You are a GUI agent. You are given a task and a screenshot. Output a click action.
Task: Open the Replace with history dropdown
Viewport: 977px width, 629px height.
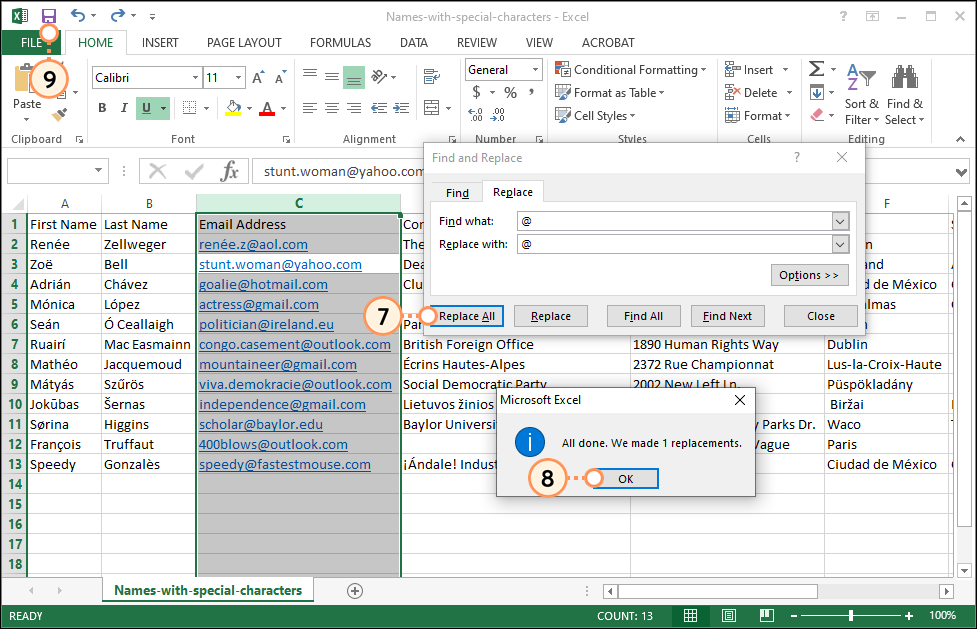tap(840, 244)
